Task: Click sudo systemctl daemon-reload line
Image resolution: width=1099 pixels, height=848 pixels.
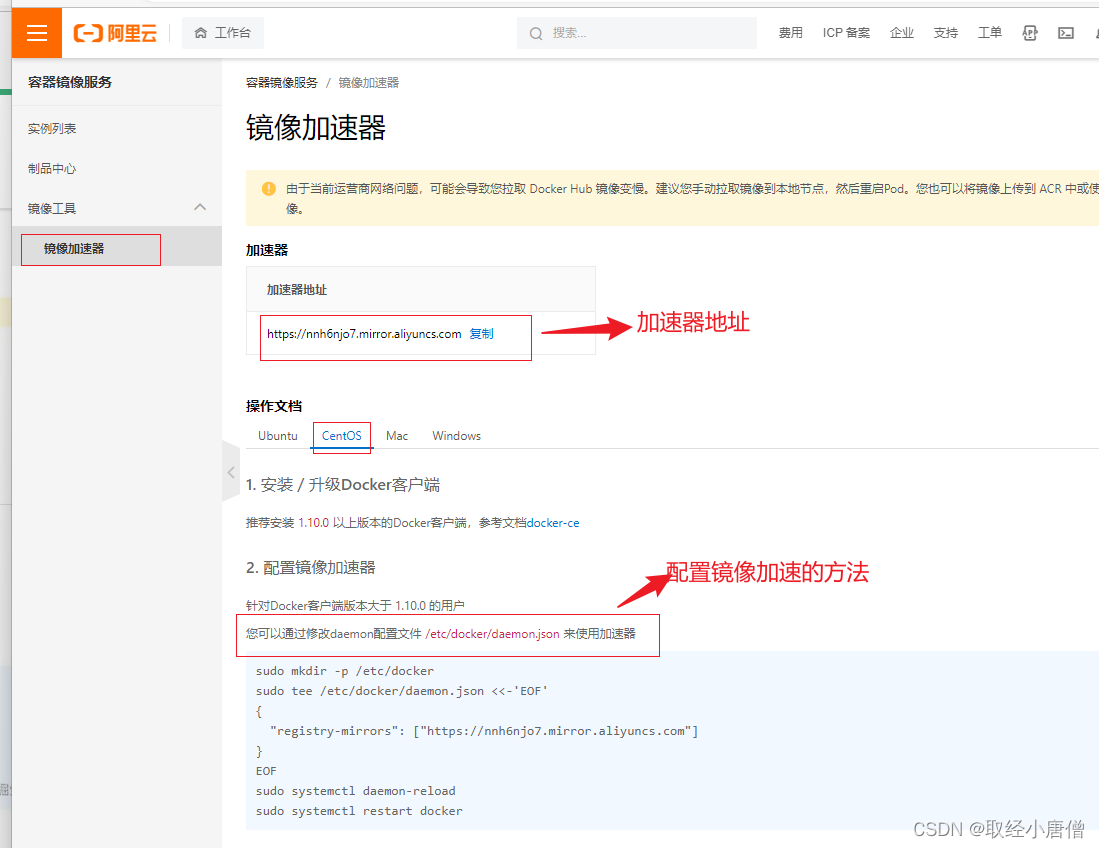Action: [355, 791]
